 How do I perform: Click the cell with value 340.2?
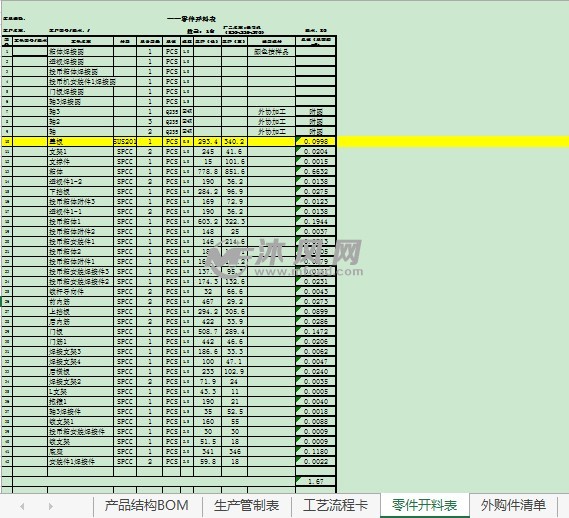234,142
